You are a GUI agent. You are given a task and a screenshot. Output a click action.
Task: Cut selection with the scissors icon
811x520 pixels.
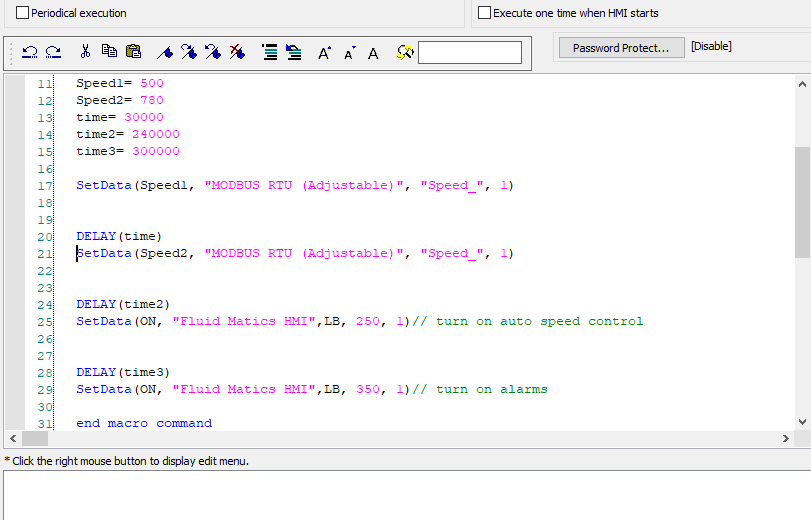click(85, 52)
